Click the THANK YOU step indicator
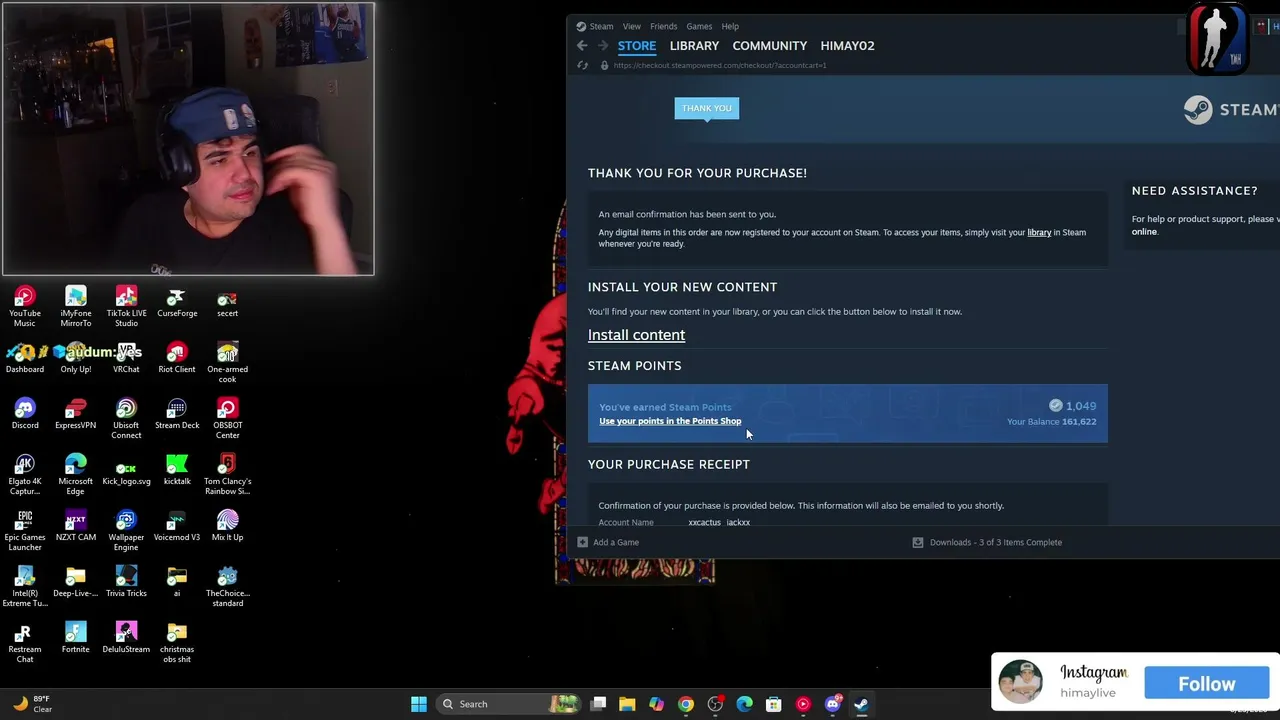Screen dimensions: 1280x720 click(x=707, y=108)
